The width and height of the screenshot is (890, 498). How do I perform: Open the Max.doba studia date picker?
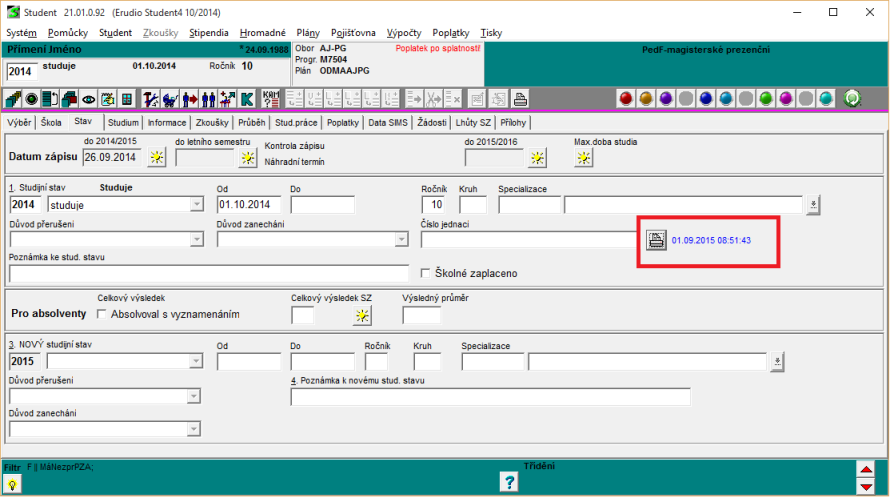click(x=584, y=157)
